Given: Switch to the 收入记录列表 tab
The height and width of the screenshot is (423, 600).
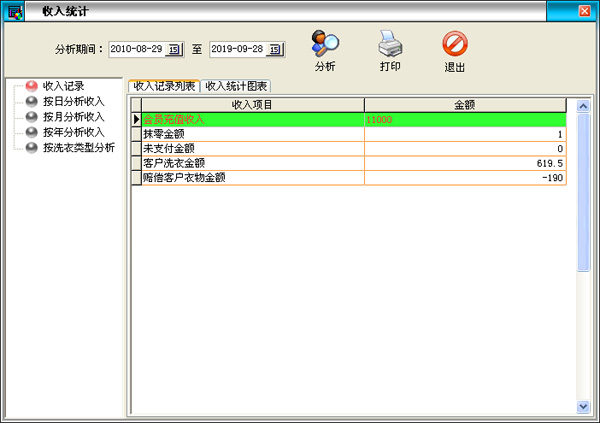Looking at the screenshot, I should (x=164, y=86).
